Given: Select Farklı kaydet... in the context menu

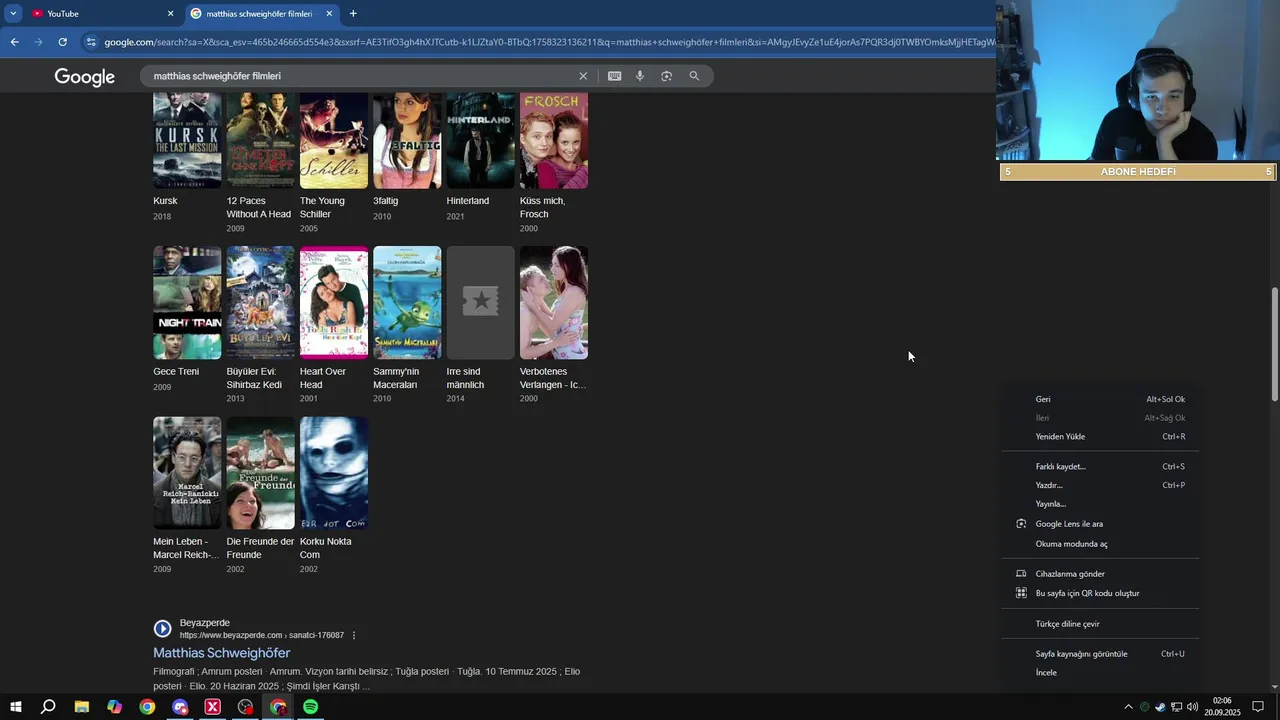Looking at the screenshot, I should pos(1100,467).
